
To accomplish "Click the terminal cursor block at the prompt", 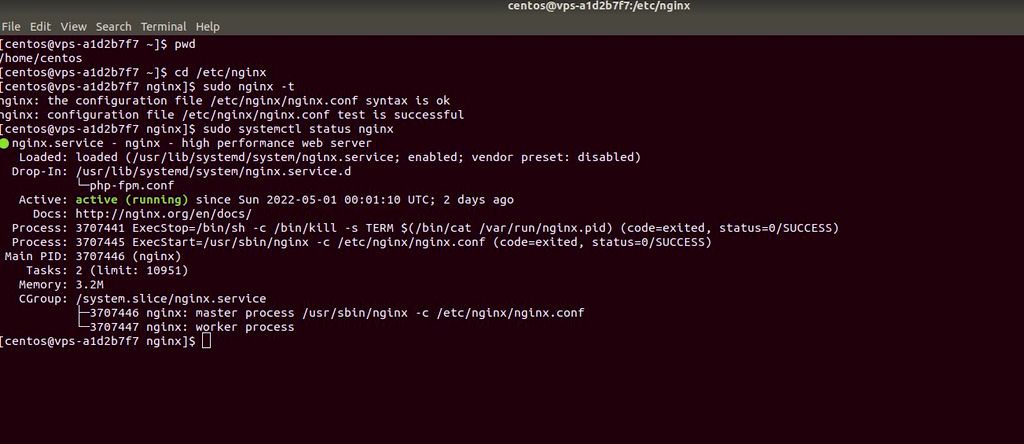I will tap(206, 341).
